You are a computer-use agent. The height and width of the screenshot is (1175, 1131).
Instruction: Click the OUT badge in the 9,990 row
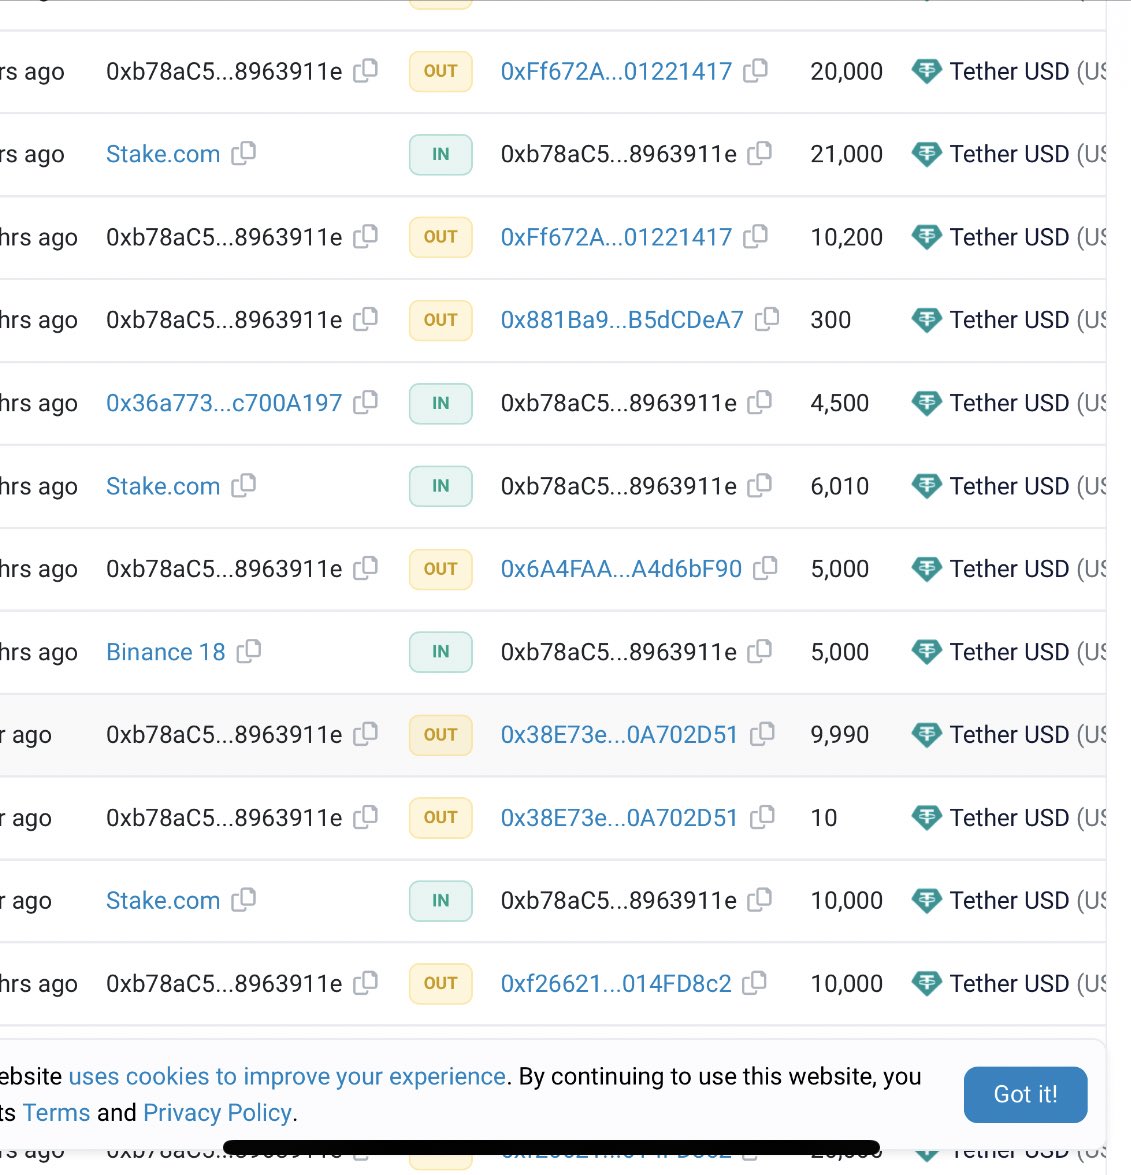click(441, 735)
